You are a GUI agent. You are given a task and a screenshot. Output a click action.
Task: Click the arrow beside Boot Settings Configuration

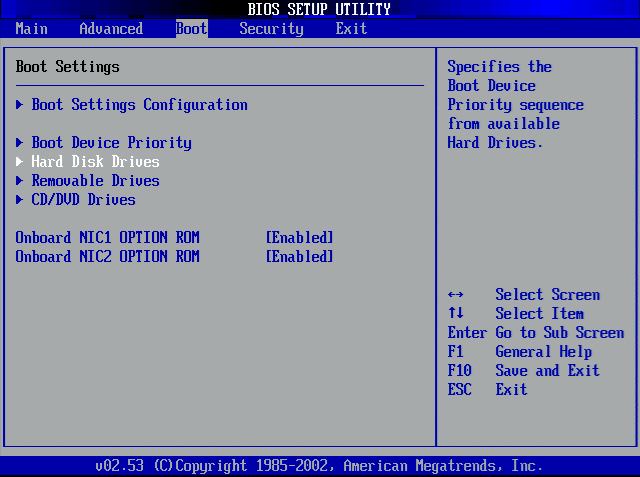(x=19, y=105)
